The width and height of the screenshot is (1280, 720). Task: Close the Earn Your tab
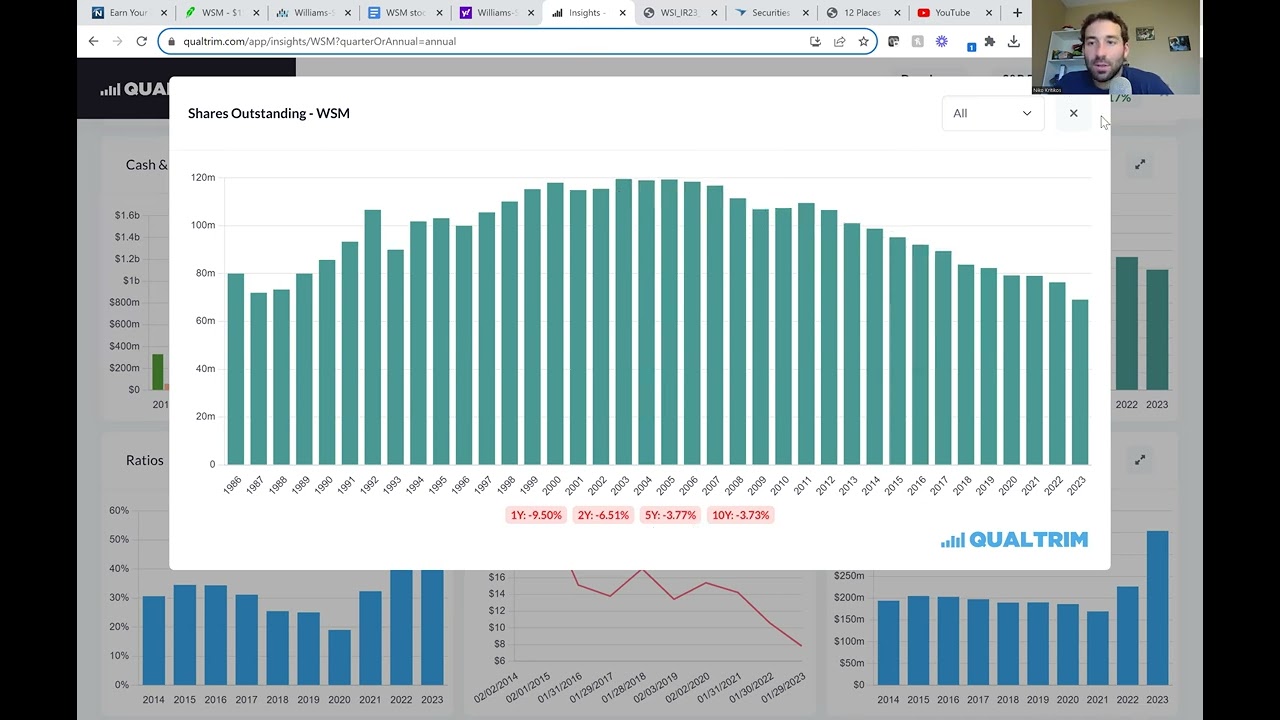(164, 13)
